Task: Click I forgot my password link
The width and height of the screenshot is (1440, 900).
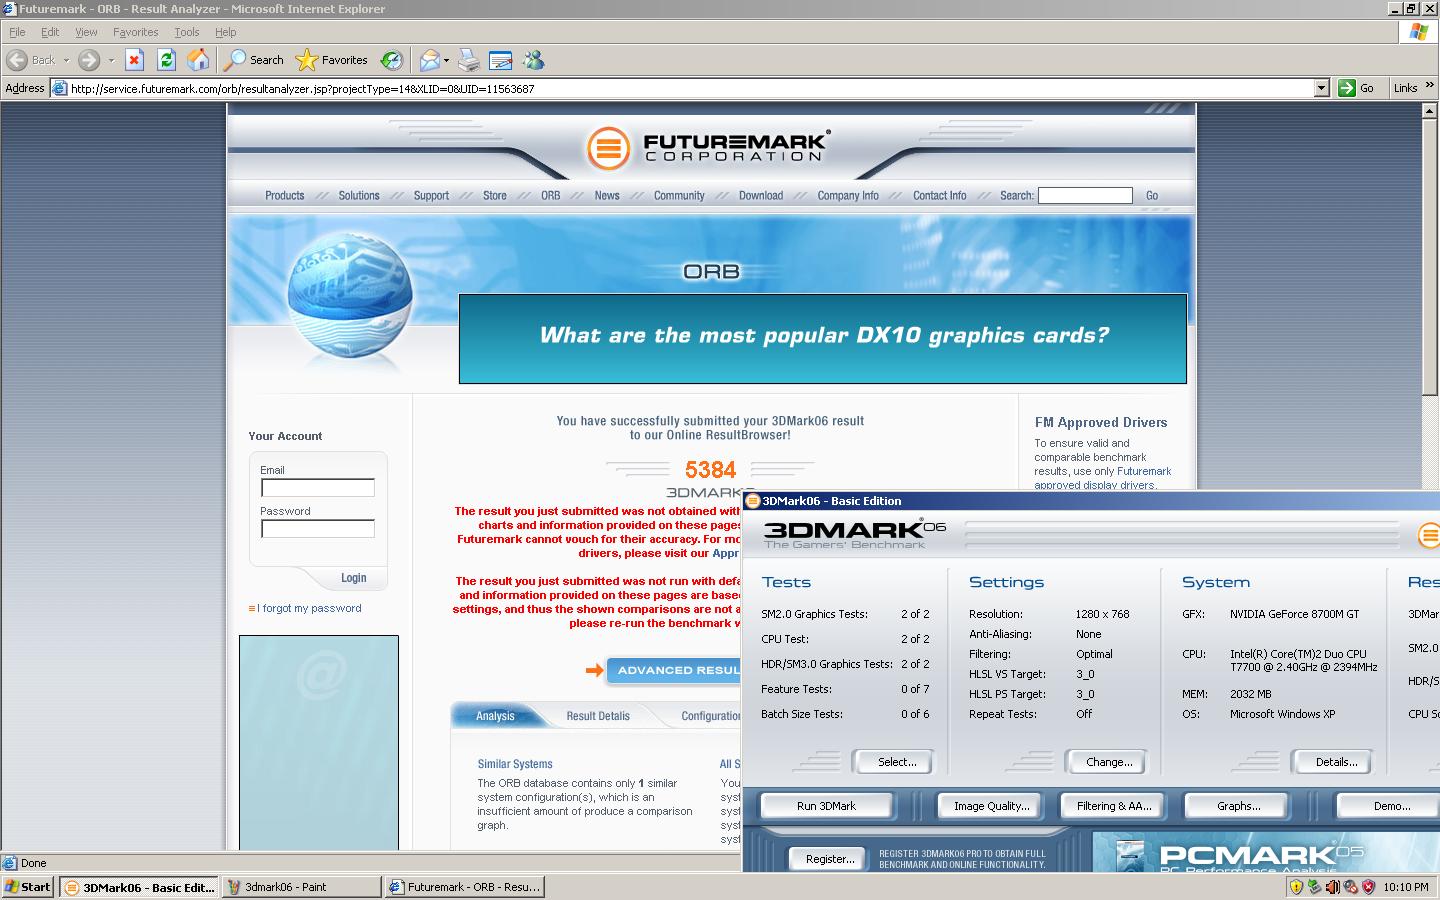Action: (x=310, y=608)
